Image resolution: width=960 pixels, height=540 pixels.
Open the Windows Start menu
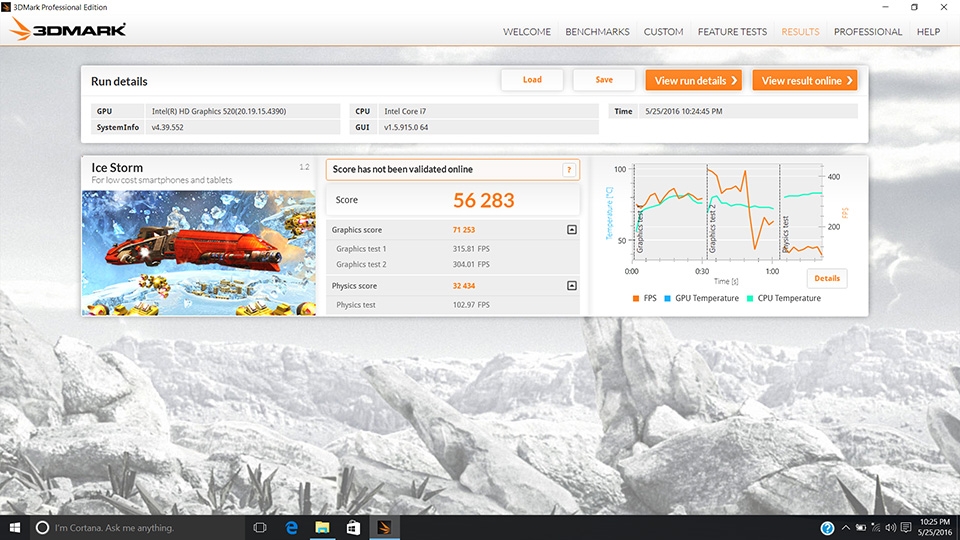[15, 527]
